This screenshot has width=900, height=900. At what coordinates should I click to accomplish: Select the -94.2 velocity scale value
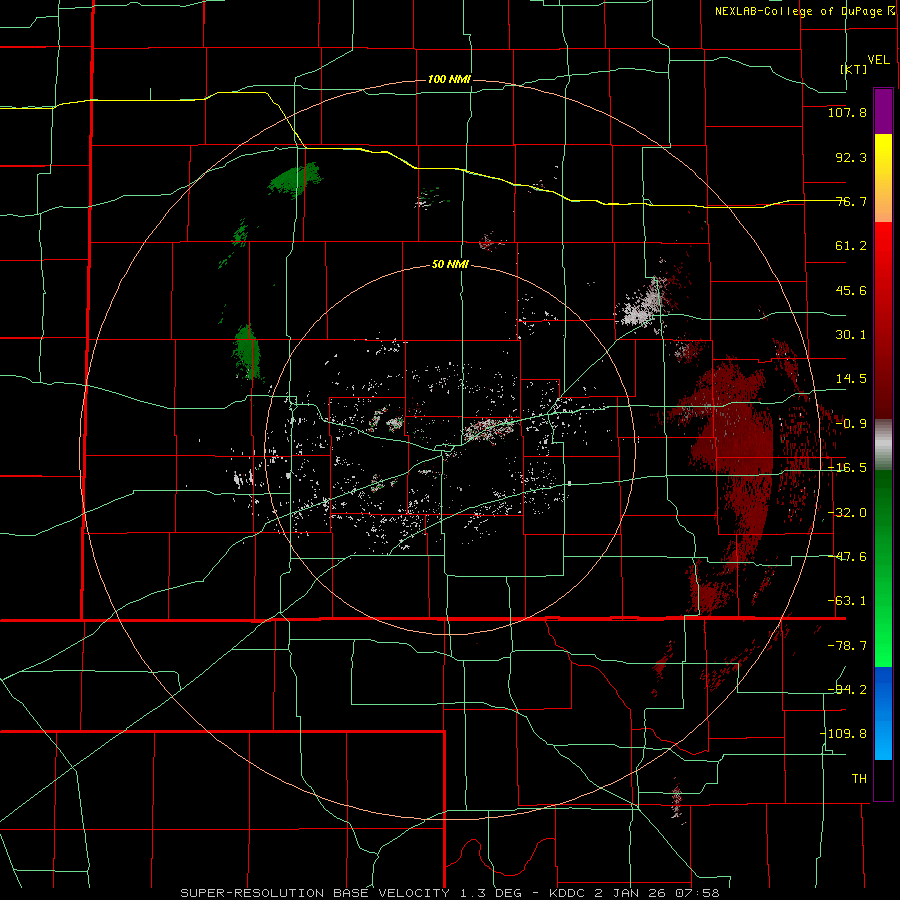tap(847, 689)
